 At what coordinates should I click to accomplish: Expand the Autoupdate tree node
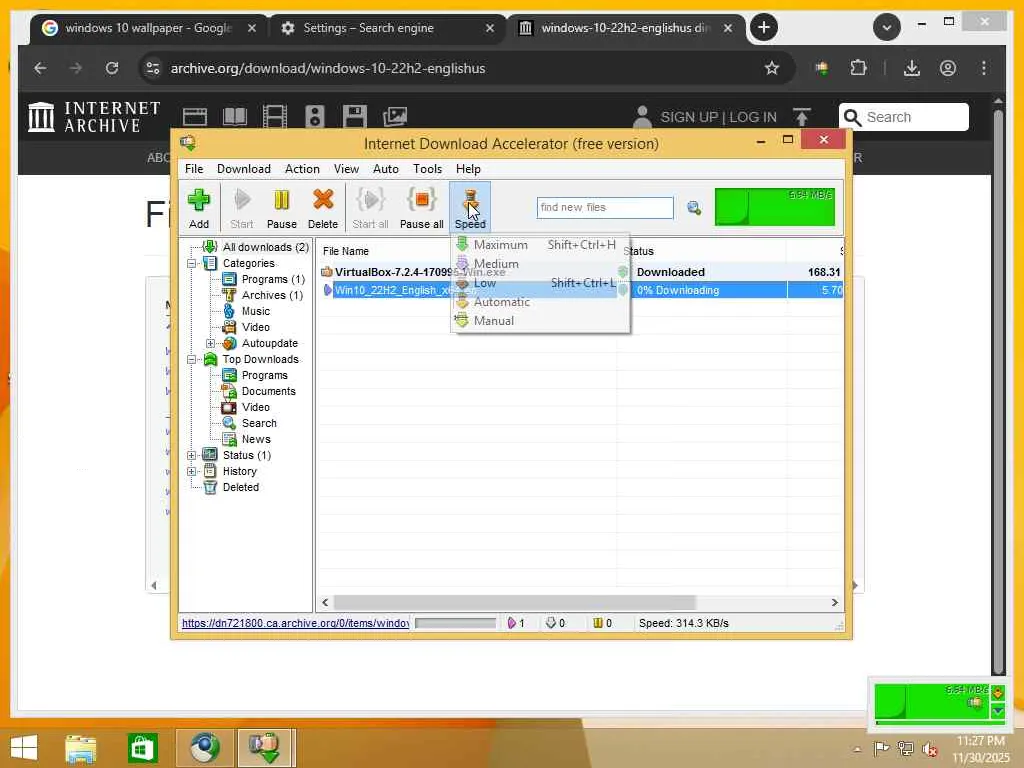point(210,344)
